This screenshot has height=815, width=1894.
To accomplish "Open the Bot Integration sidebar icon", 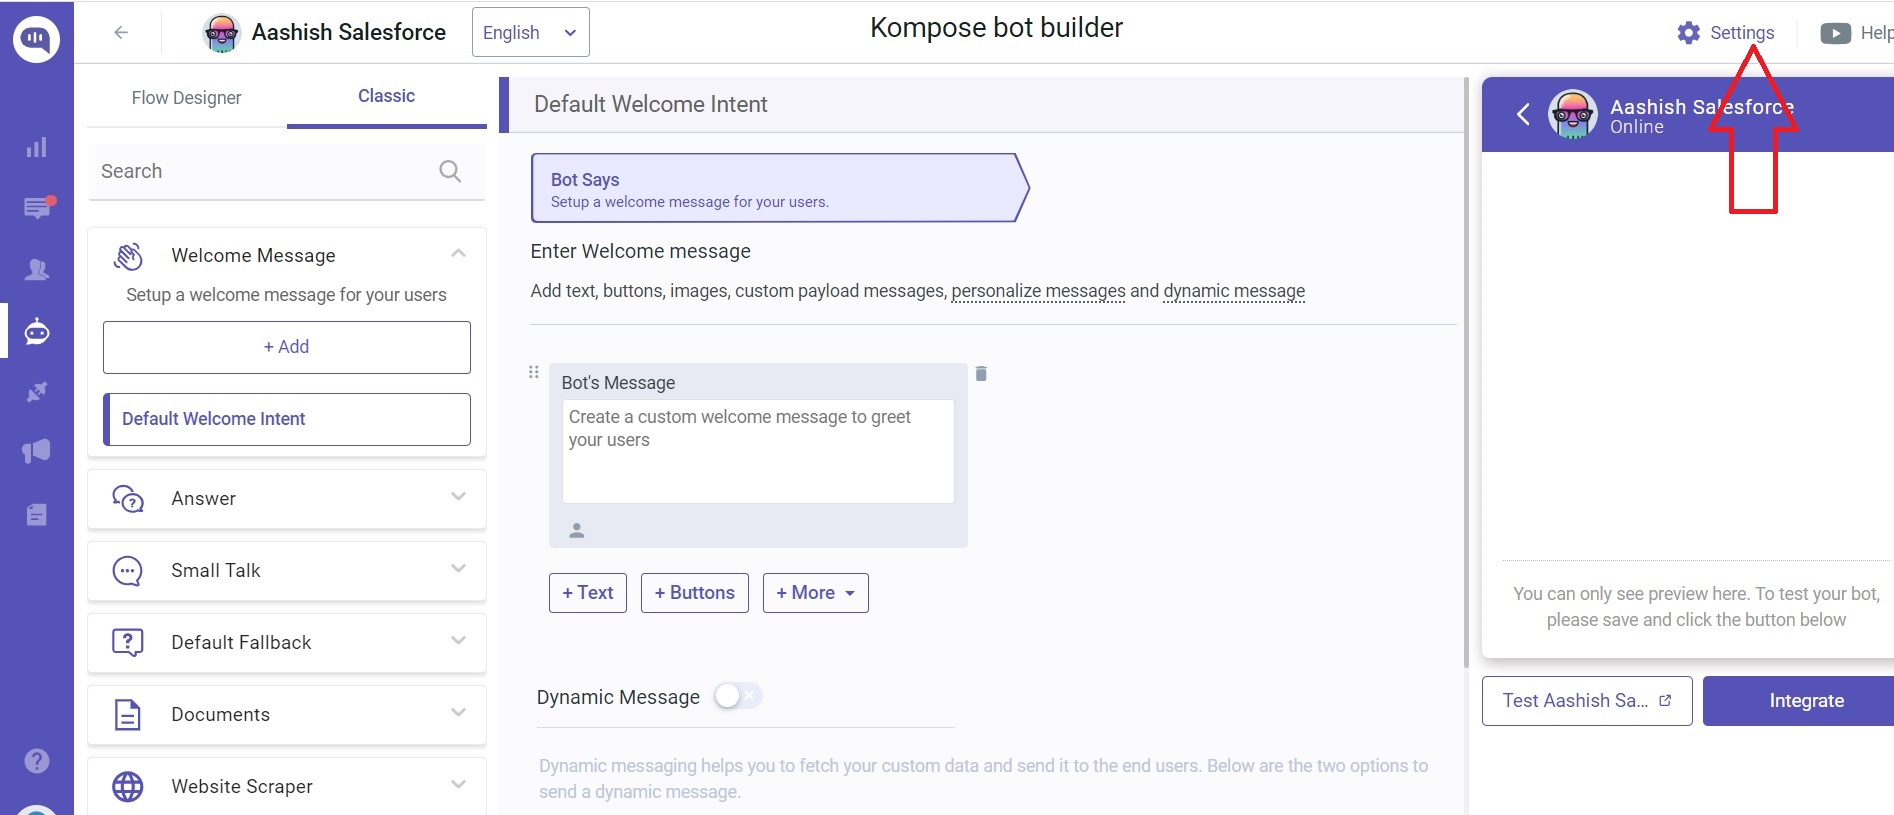I will point(37,331).
